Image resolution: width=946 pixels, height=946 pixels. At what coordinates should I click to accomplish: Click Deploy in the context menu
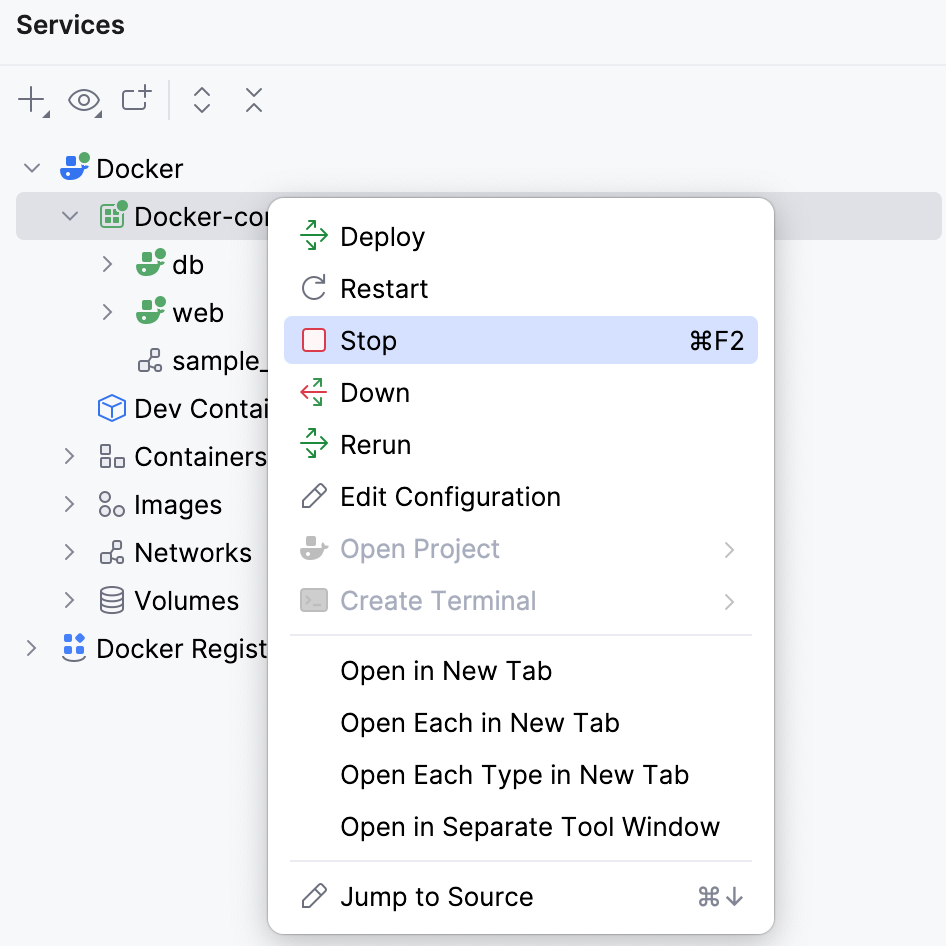(x=381, y=236)
